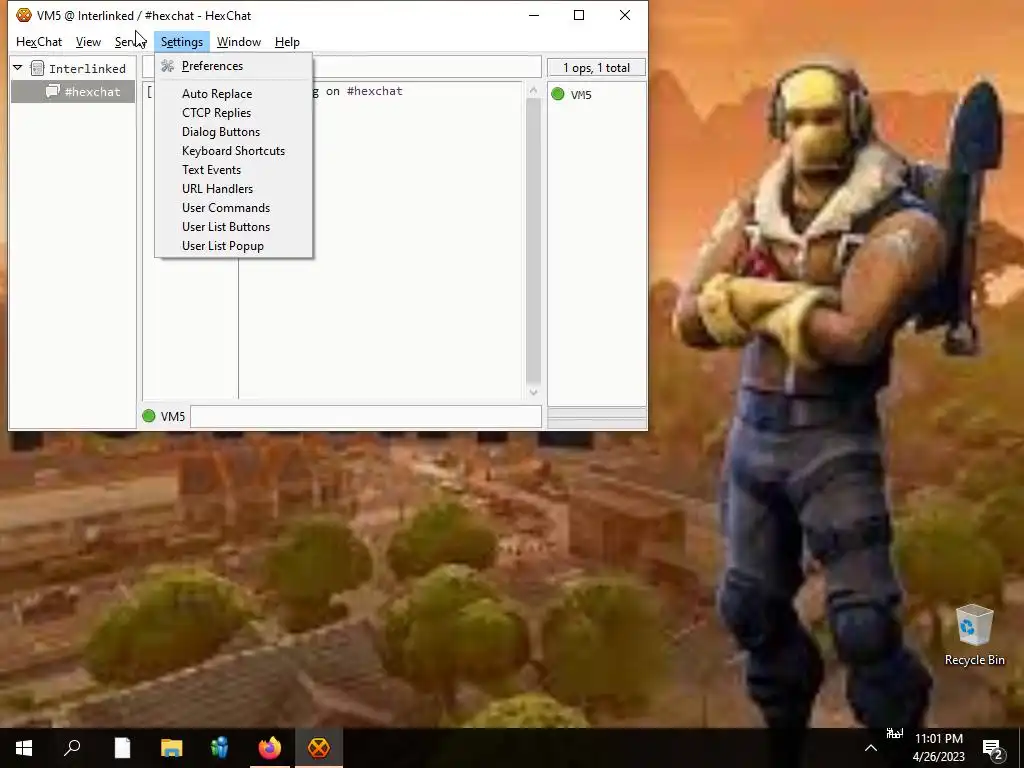Screen dimensions: 1024x768
Task: Open Text Events editor
Action: [211, 170]
